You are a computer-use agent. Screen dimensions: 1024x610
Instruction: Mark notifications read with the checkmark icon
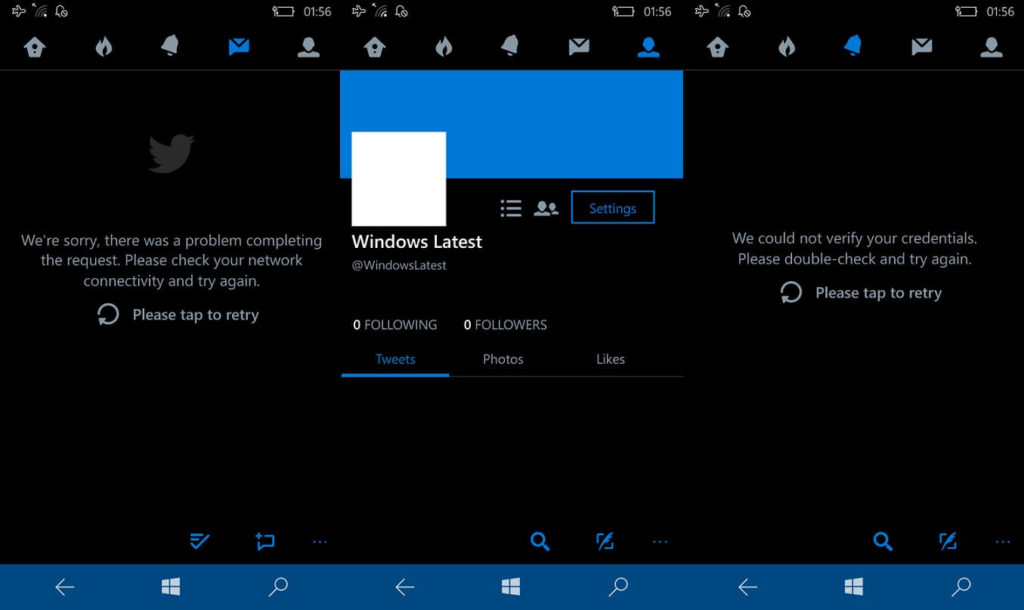198,541
